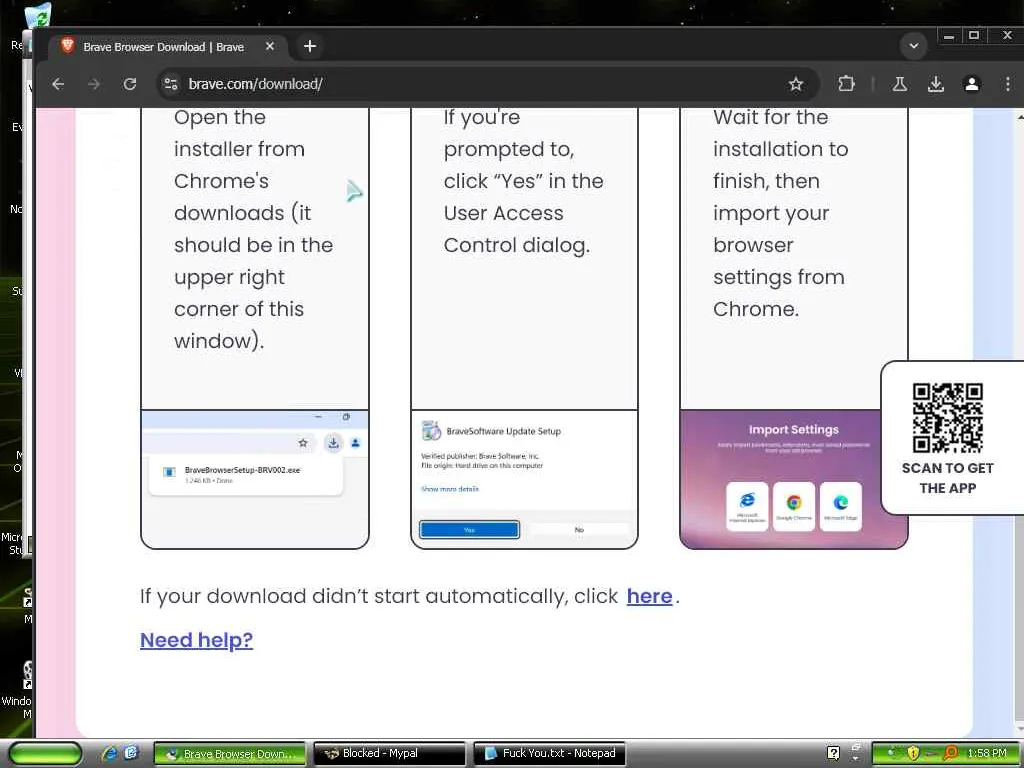Click the BraveSoftware Update Setup illustration

tap(524, 479)
